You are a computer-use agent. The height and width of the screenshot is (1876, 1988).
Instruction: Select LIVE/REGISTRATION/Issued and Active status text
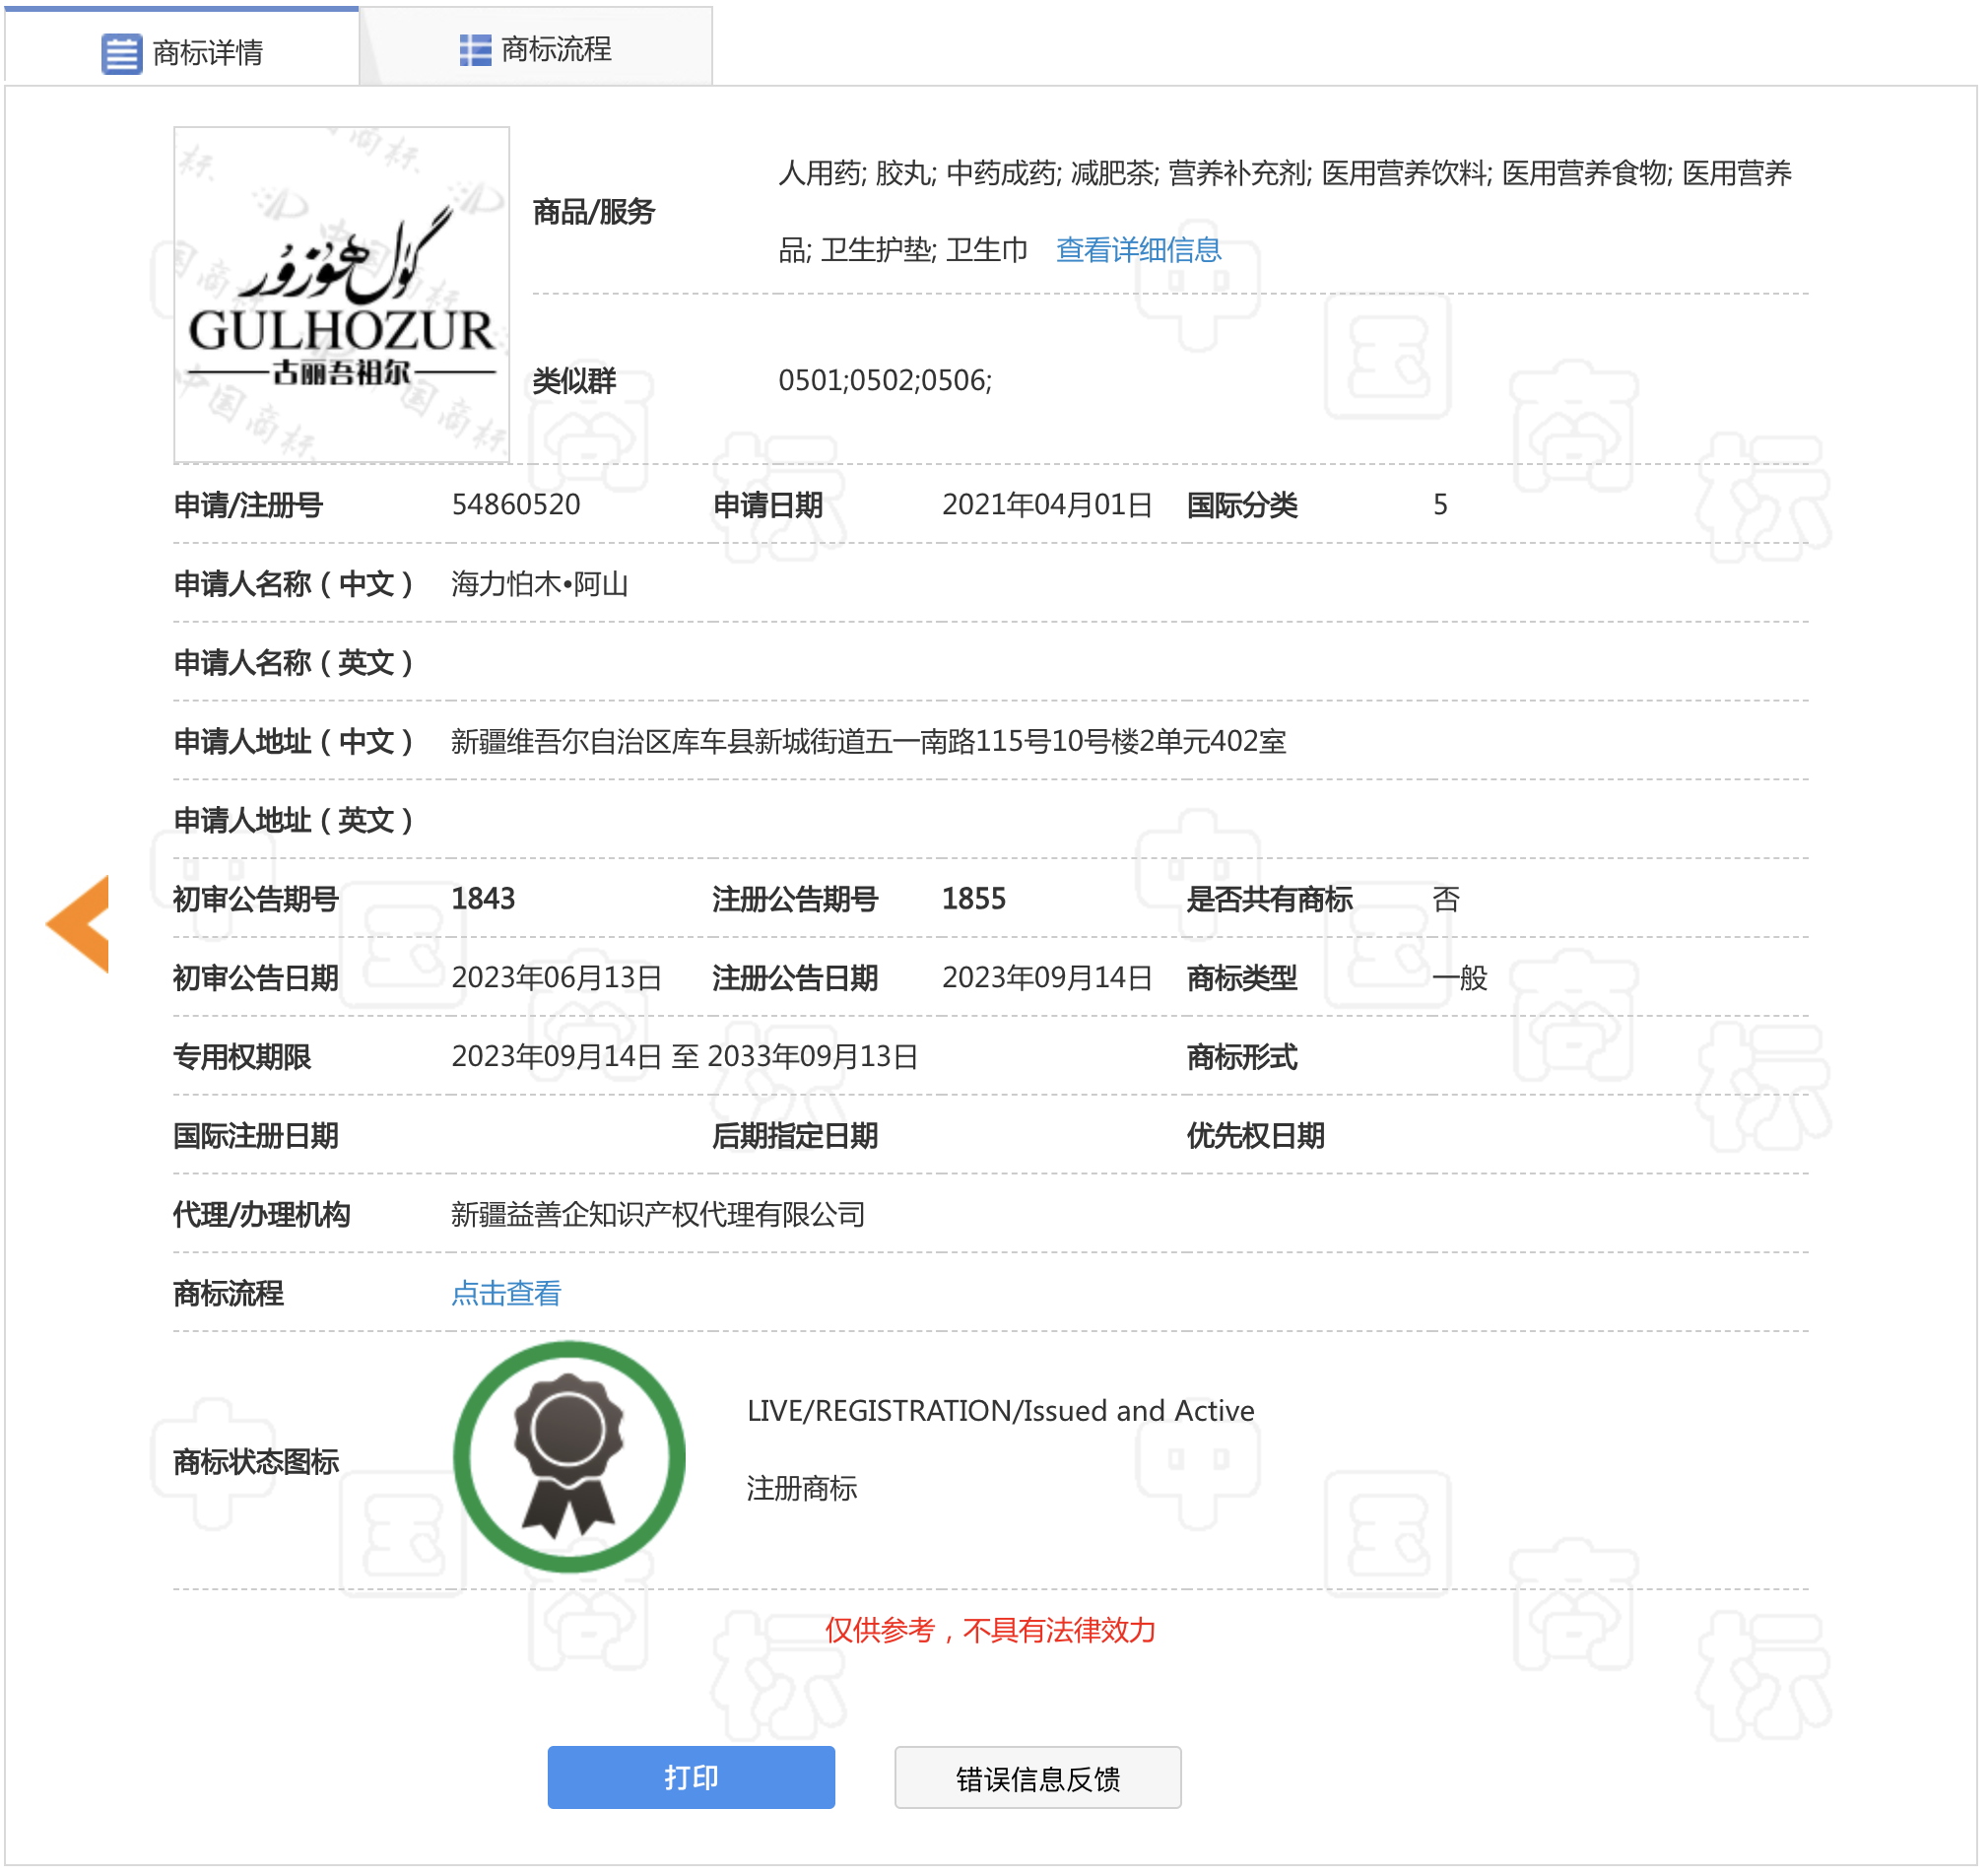point(1001,1411)
